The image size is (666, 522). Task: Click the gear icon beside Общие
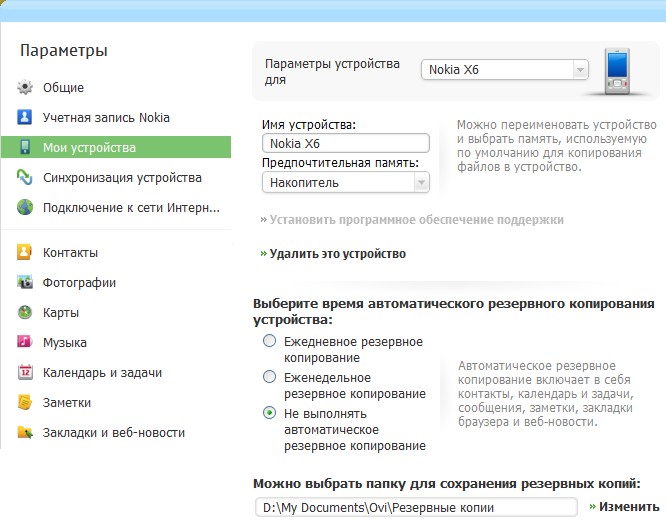[25, 87]
